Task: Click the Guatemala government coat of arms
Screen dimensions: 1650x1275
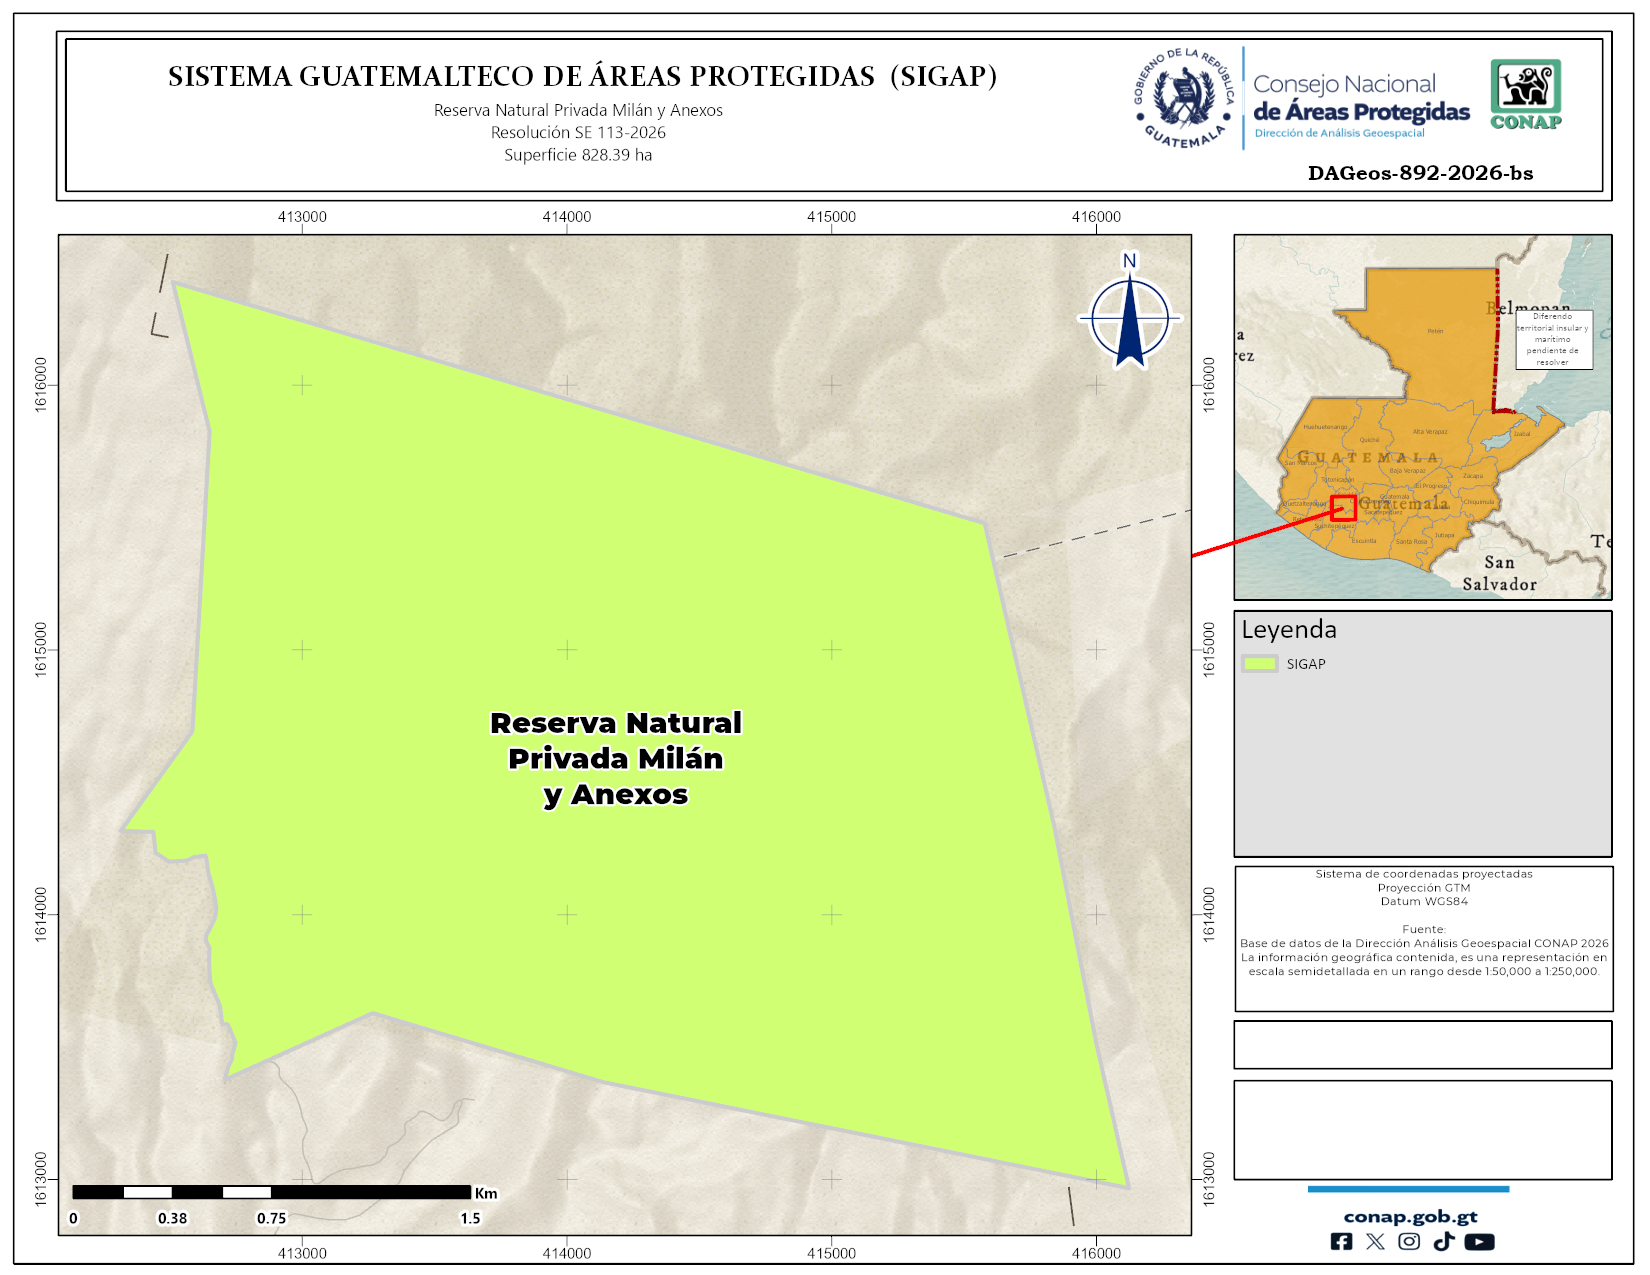Action: pyautogui.click(x=1183, y=98)
